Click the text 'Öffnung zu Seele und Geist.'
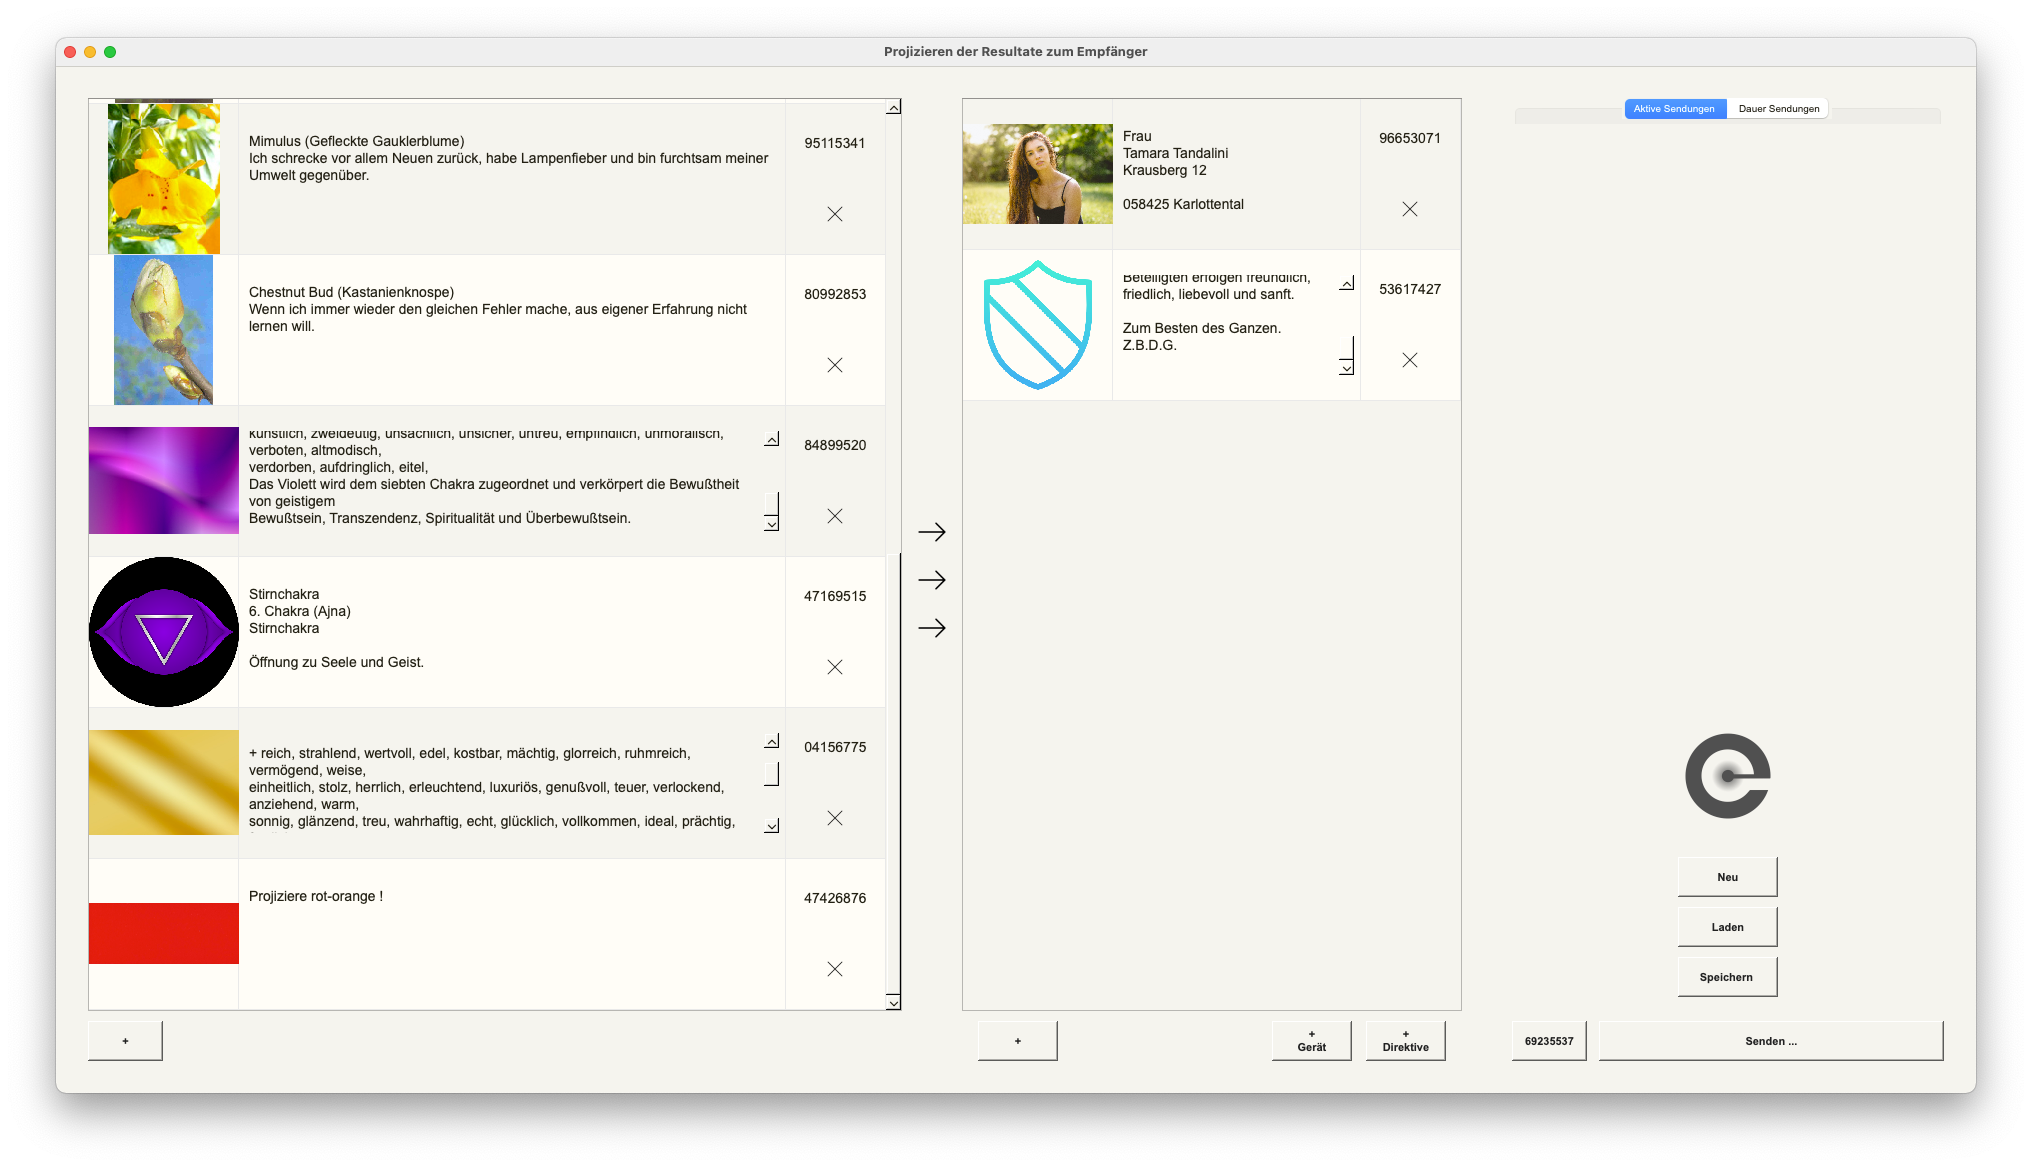This screenshot has height=1167, width=2032. pos(336,662)
